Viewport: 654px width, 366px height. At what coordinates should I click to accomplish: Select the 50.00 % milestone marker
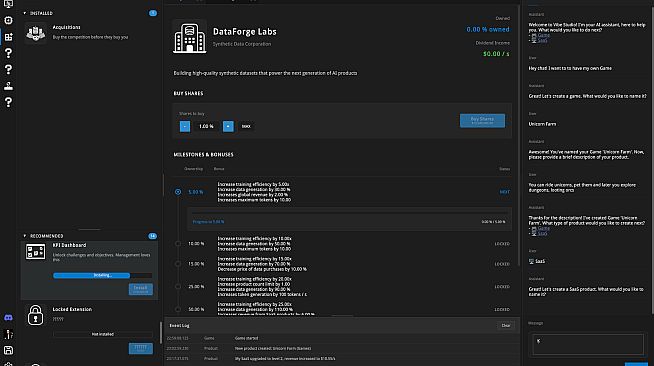click(178, 309)
